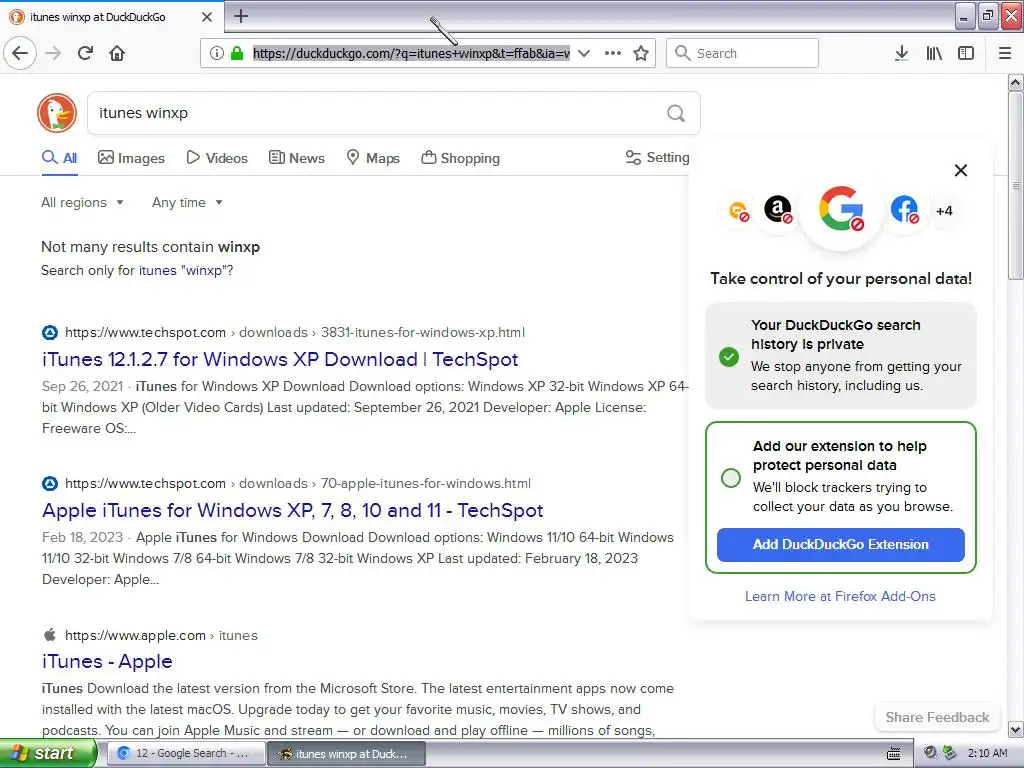The width and height of the screenshot is (1024, 768).
Task: Open iTunes 12.1.2.7 for Windows XP result
Action: point(280,359)
